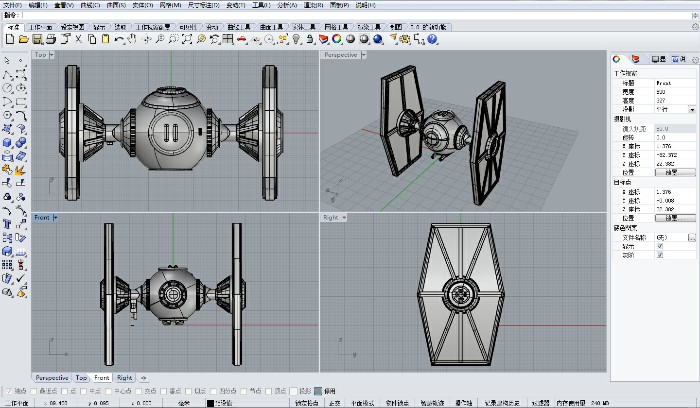
Task: Click the 毫米 units label in status bar
Action: (x=183, y=403)
